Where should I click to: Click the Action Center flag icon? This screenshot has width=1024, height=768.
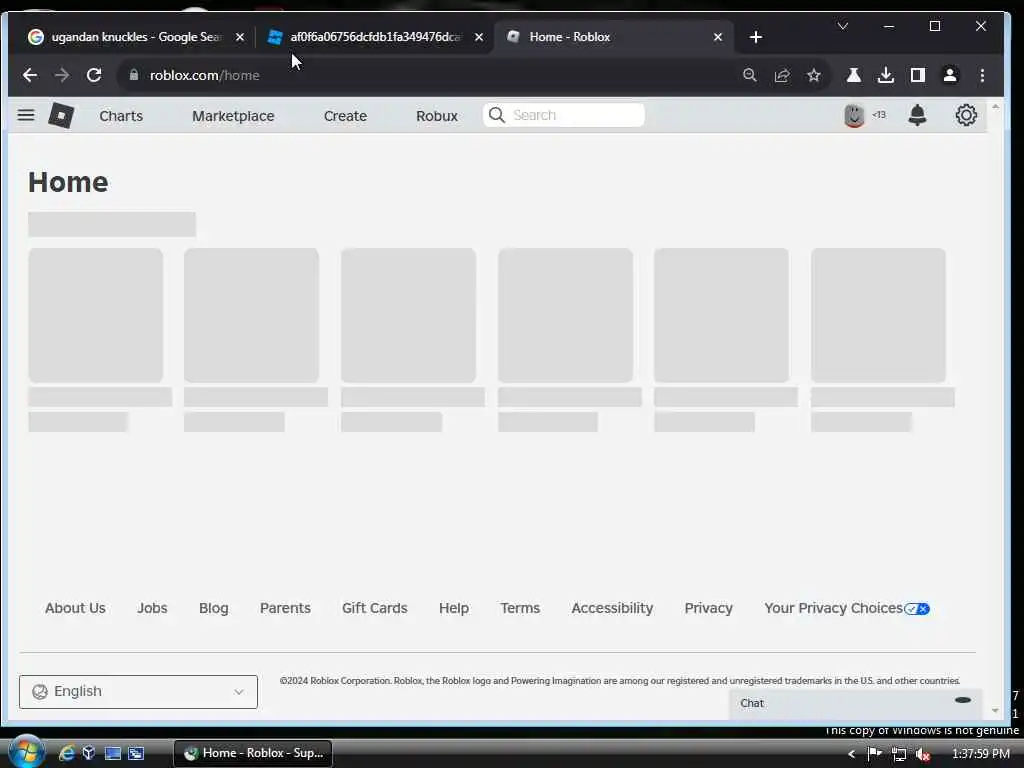point(874,754)
